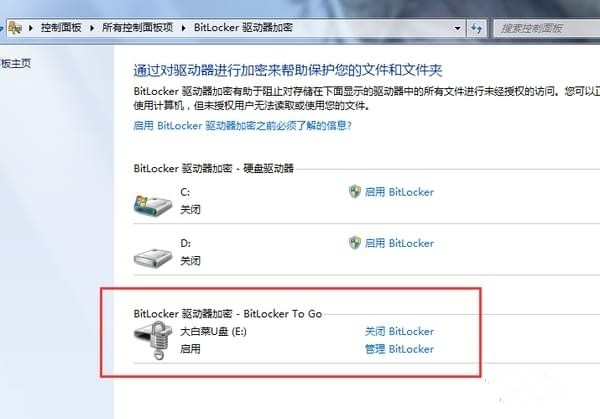
Task: Select BitLocker 驱动器加密 breadcrumb item
Action: 243,28
